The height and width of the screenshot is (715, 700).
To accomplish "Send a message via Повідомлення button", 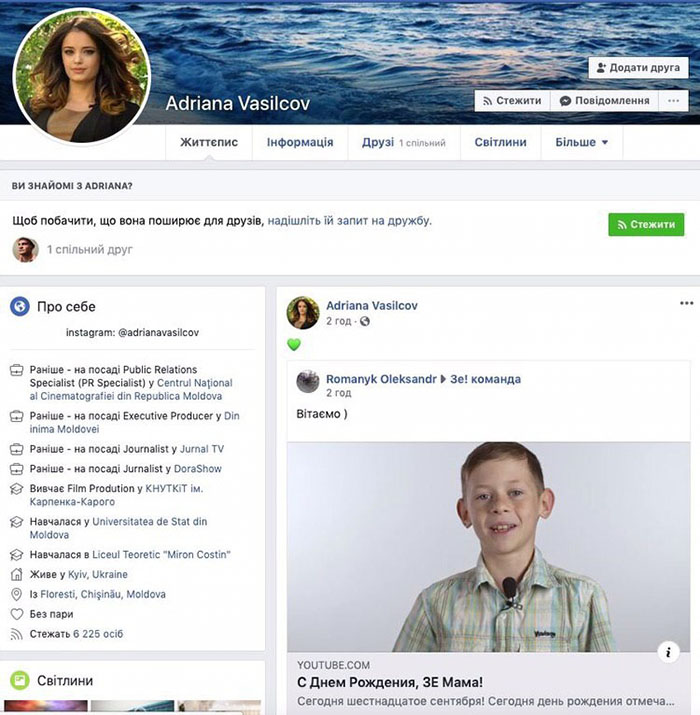I will click(605, 101).
